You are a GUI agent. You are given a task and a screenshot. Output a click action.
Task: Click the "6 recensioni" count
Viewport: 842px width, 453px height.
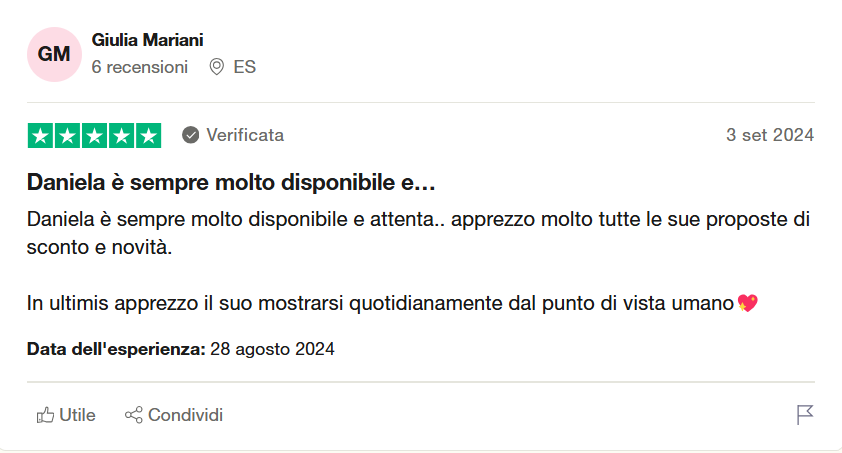click(139, 67)
